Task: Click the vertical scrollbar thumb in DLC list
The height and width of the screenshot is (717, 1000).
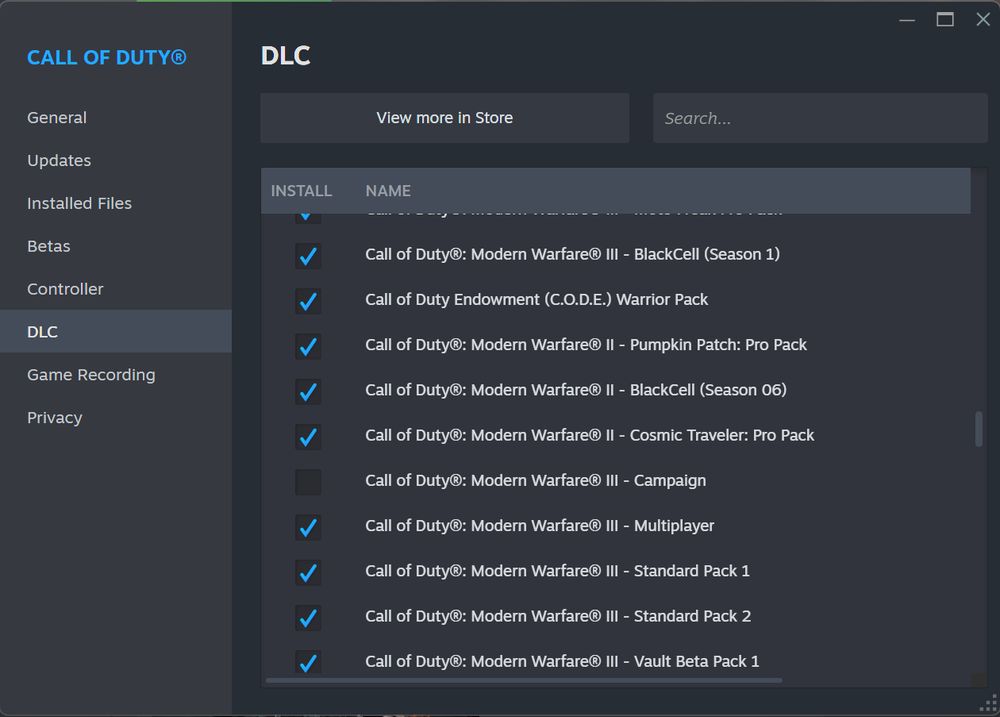Action: [978, 429]
